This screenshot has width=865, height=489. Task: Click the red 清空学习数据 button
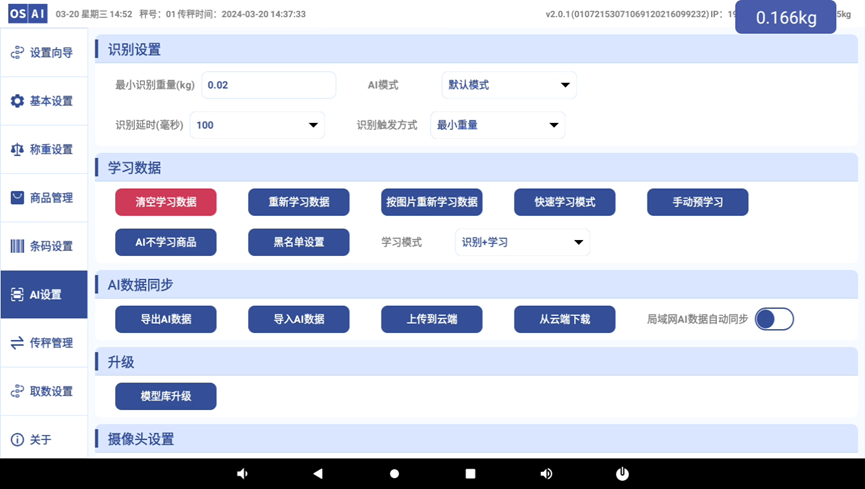166,202
